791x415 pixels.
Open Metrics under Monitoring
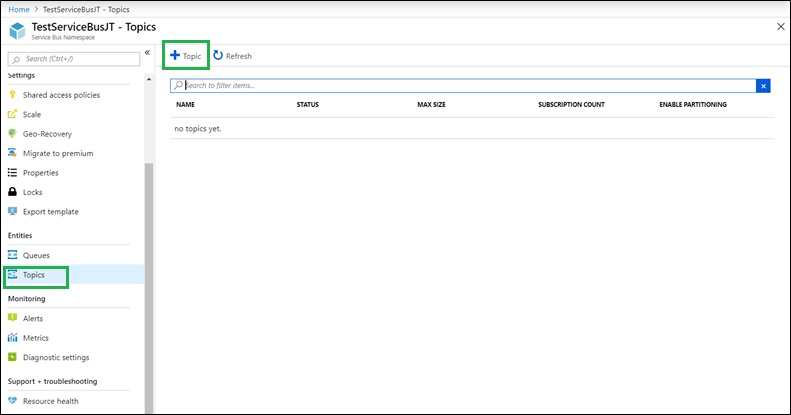click(x=36, y=338)
